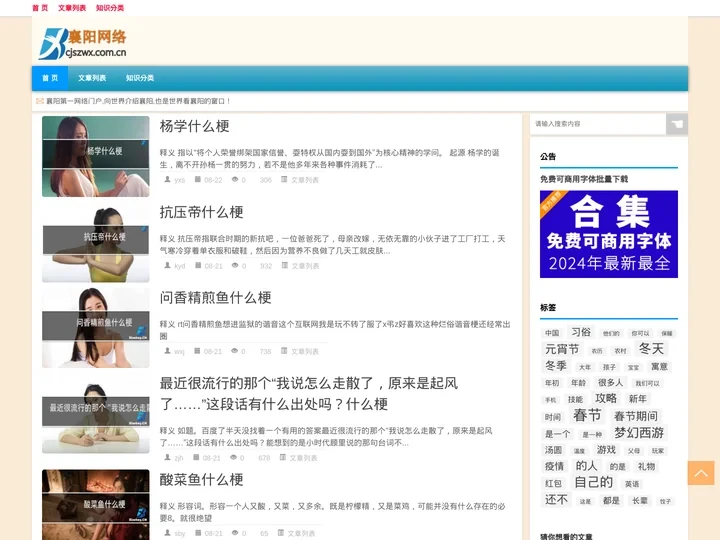Select the 英语 tag
The height and width of the screenshot is (540, 720).
click(x=632, y=484)
